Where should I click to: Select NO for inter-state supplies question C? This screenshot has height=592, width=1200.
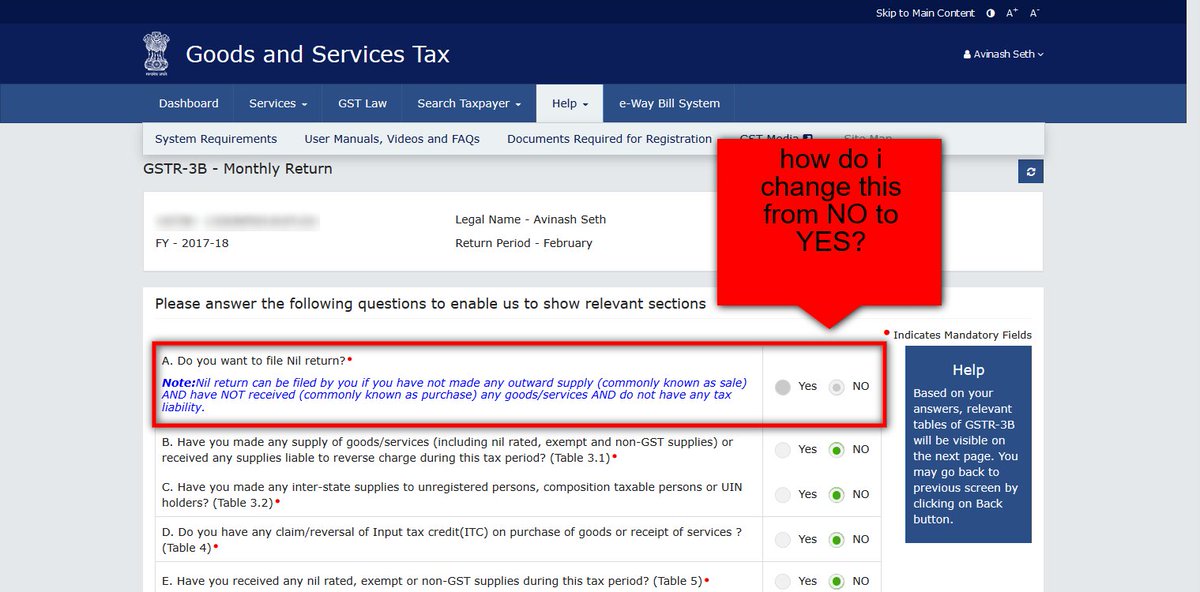[x=835, y=494]
